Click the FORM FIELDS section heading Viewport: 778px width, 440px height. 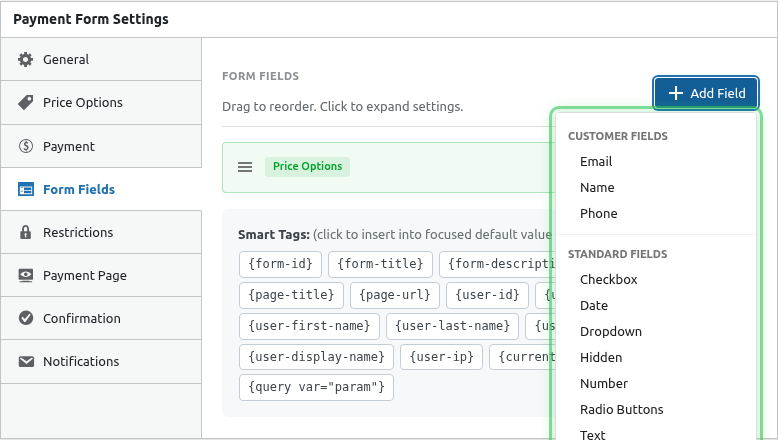tap(260, 76)
